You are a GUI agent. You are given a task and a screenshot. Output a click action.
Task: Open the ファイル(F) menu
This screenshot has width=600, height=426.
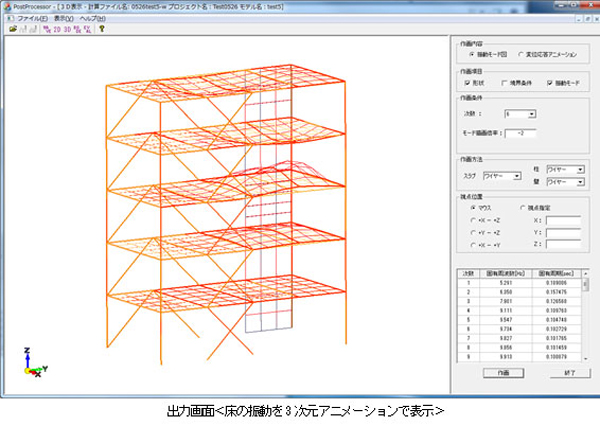pos(33,18)
